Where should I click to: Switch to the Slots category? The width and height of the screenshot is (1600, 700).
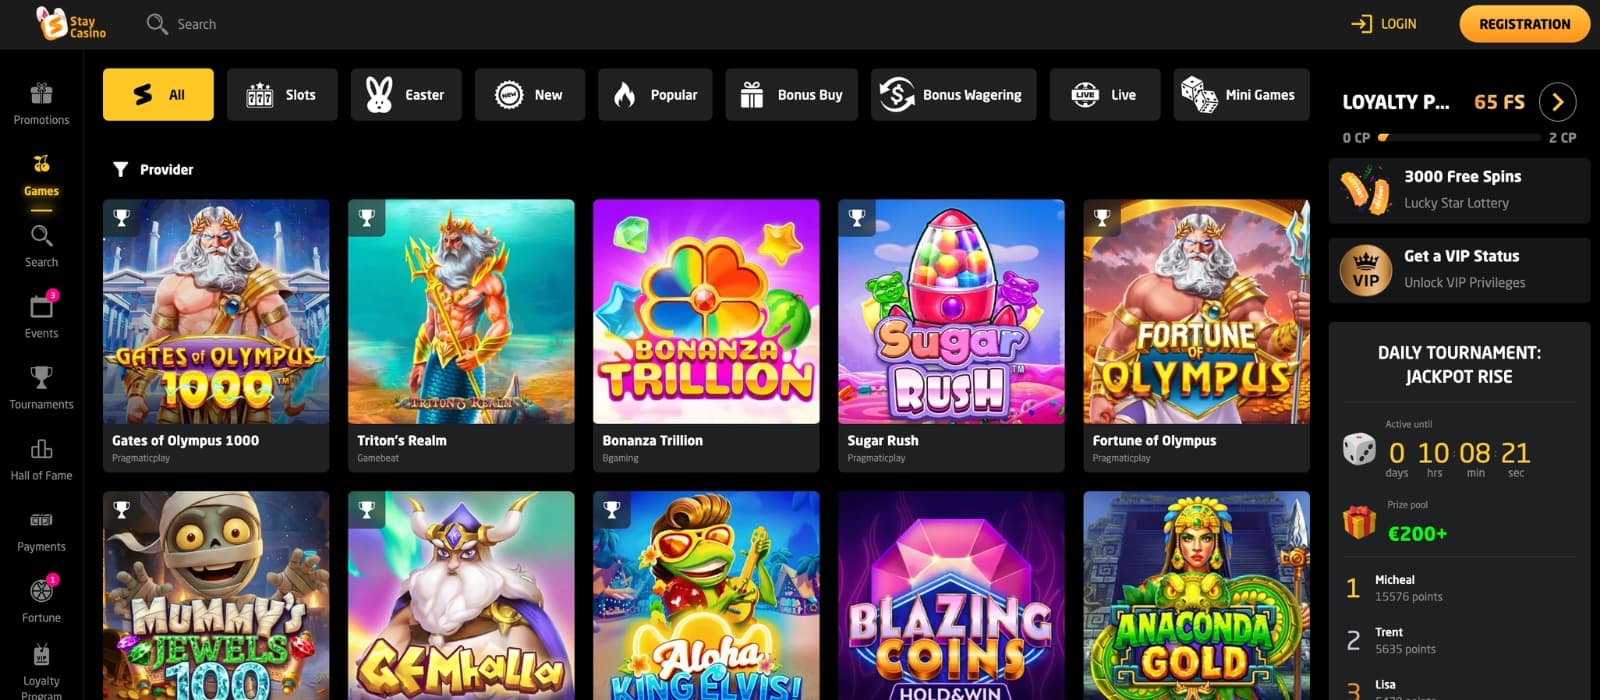(x=282, y=95)
